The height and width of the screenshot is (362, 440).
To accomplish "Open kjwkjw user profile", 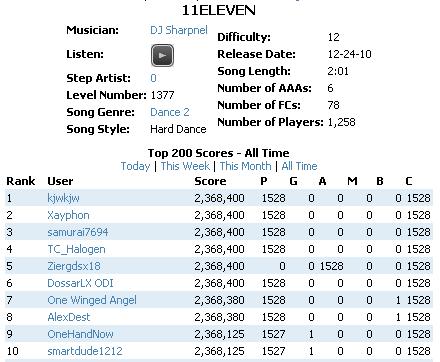I will pyautogui.click(x=63, y=198).
